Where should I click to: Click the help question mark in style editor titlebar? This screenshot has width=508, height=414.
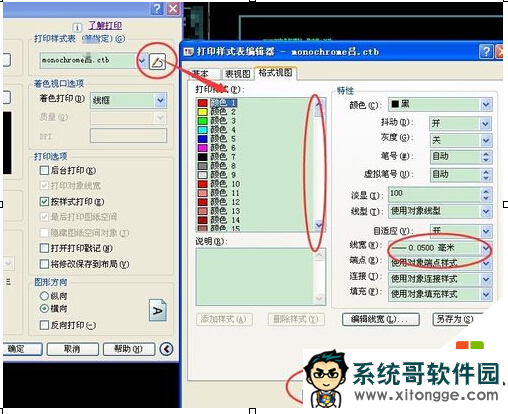pyautogui.click(x=486, y=52)
